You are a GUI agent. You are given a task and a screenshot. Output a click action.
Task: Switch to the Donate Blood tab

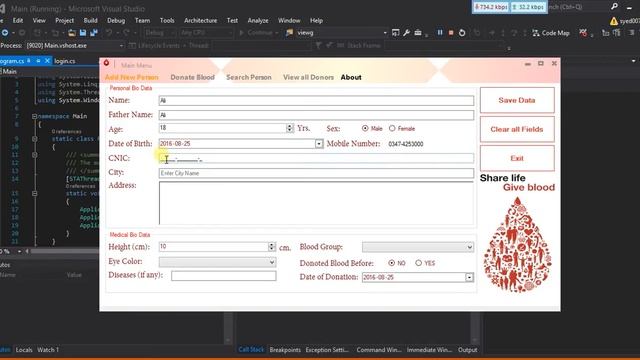(192, 77)
